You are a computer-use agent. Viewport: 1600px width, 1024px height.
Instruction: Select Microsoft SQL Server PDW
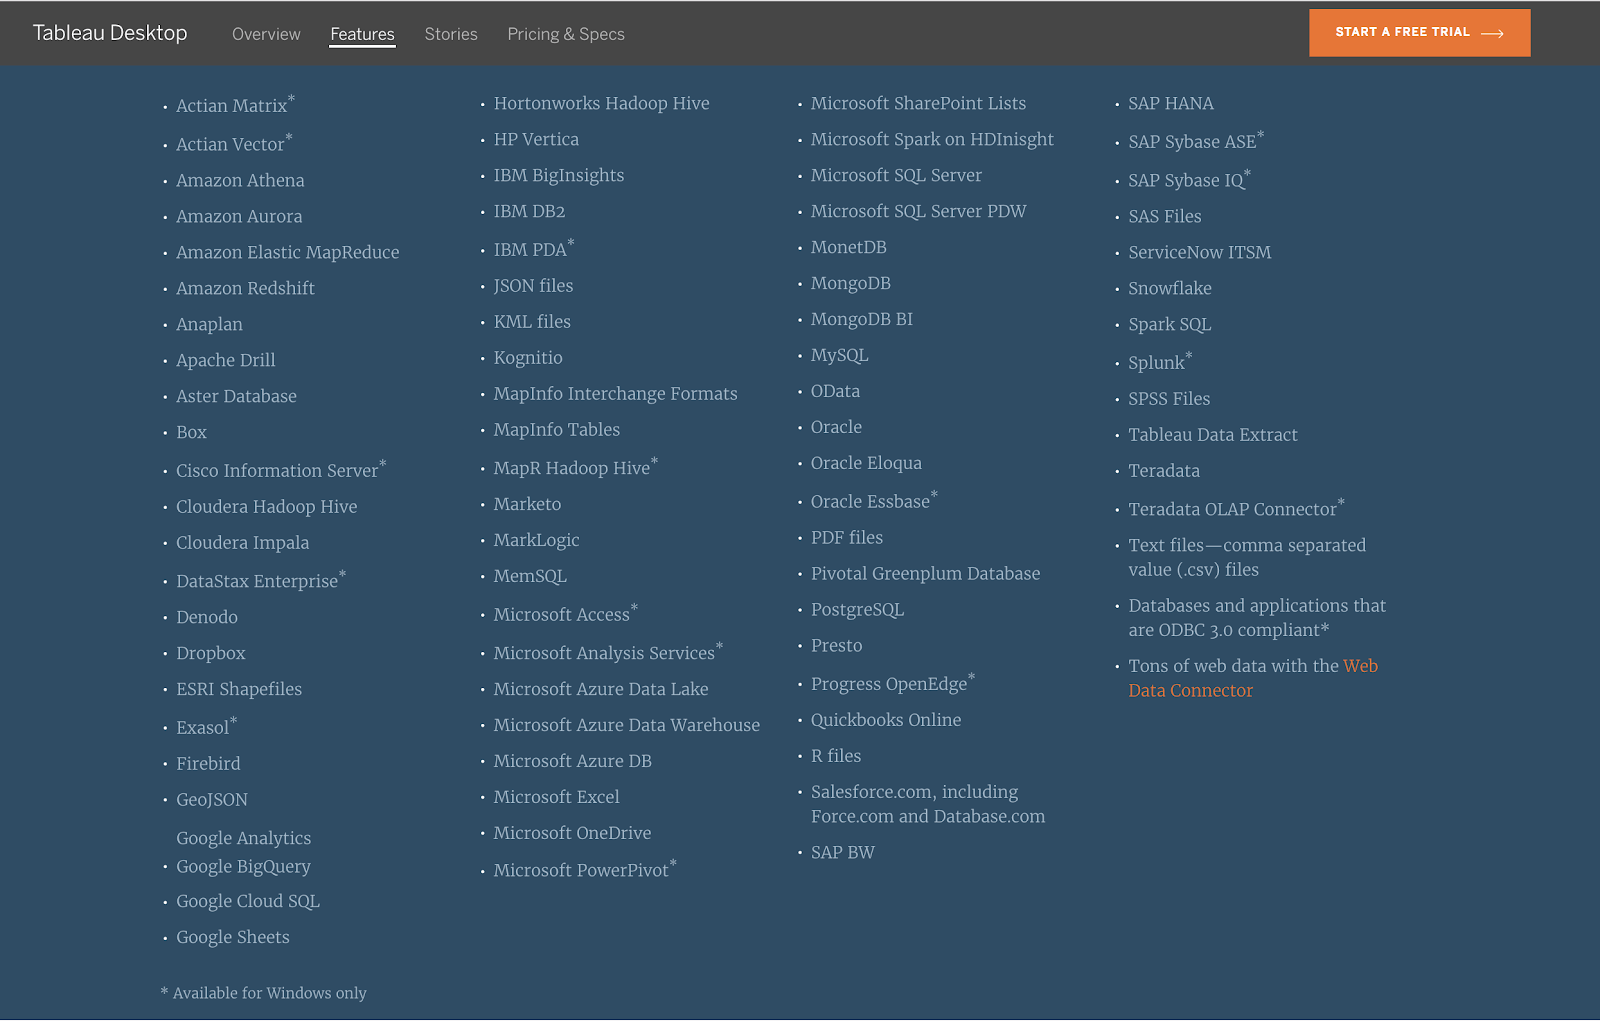(x=918, y=211)
